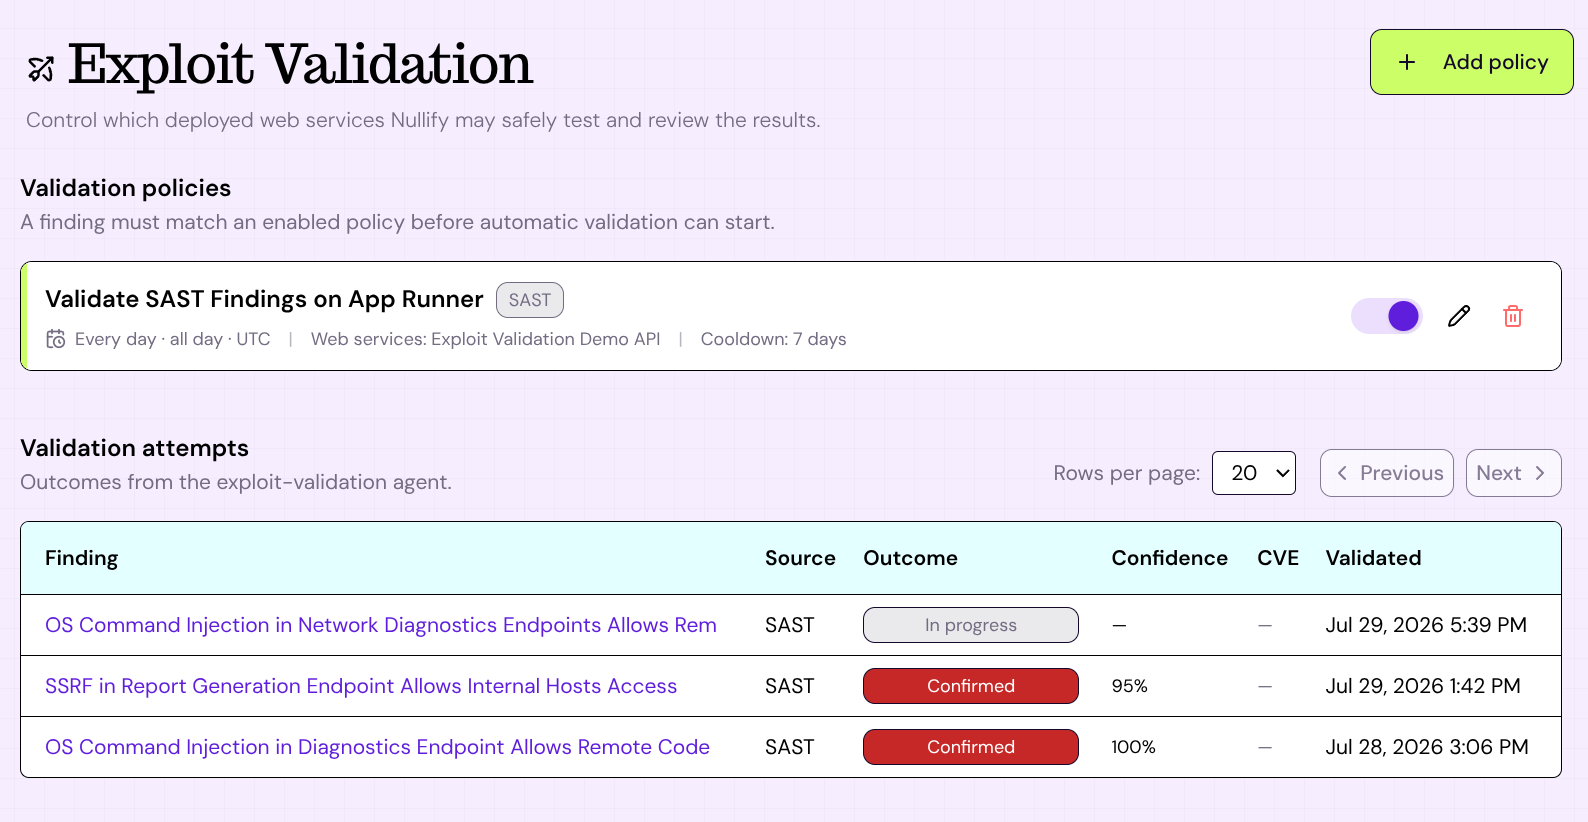Click the Confirmed badge with 100% confidence
The width and height of the screenshot is (1588, 822).
(971, 747)
